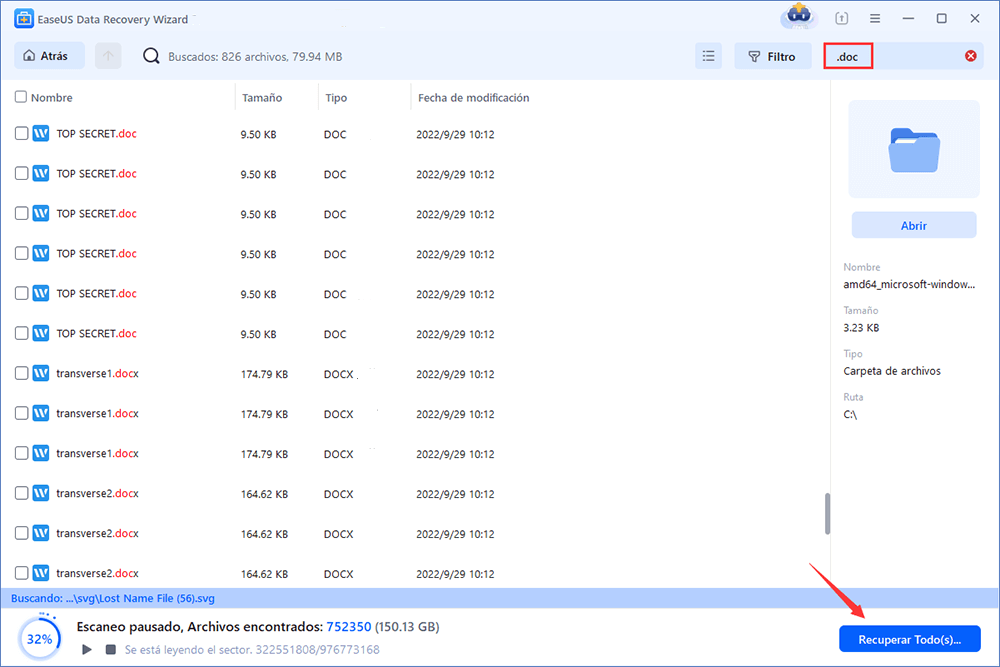Click the vertical scrollbar thumb of file list
This screenshot has height=667, width=1000.
[x=827, y=513]
